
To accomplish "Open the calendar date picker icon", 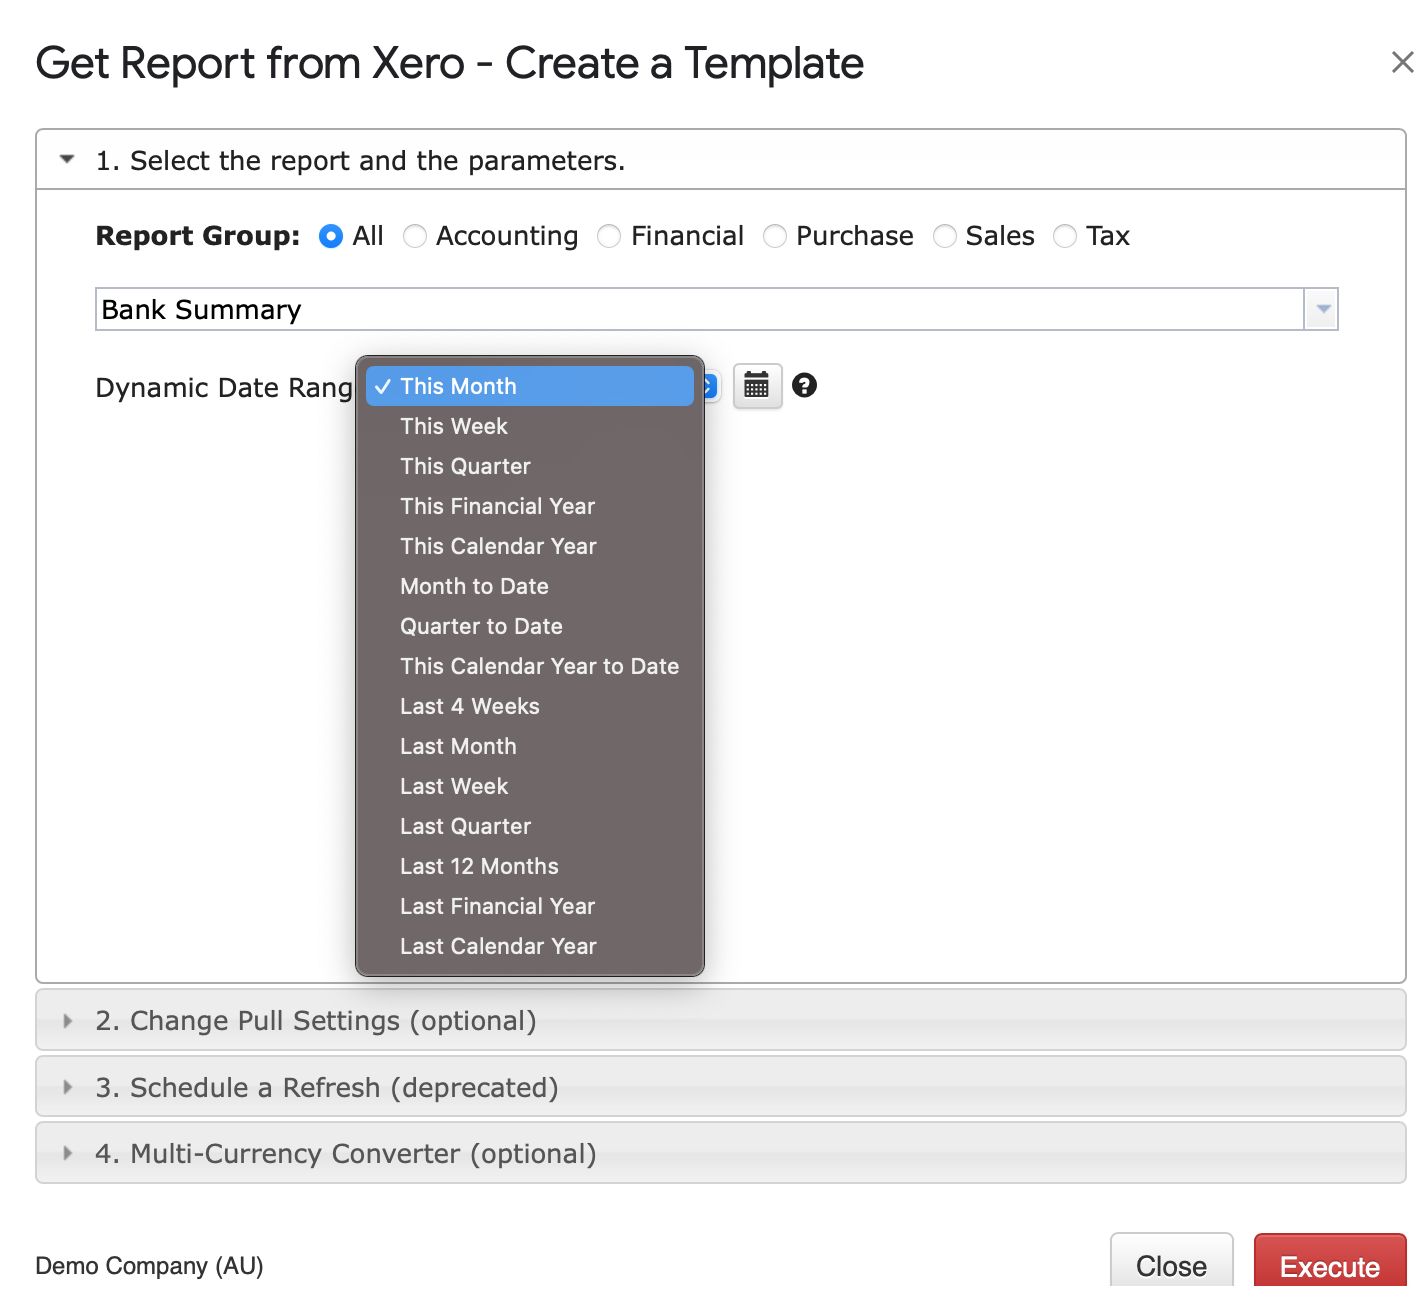I will click(757, 386).
